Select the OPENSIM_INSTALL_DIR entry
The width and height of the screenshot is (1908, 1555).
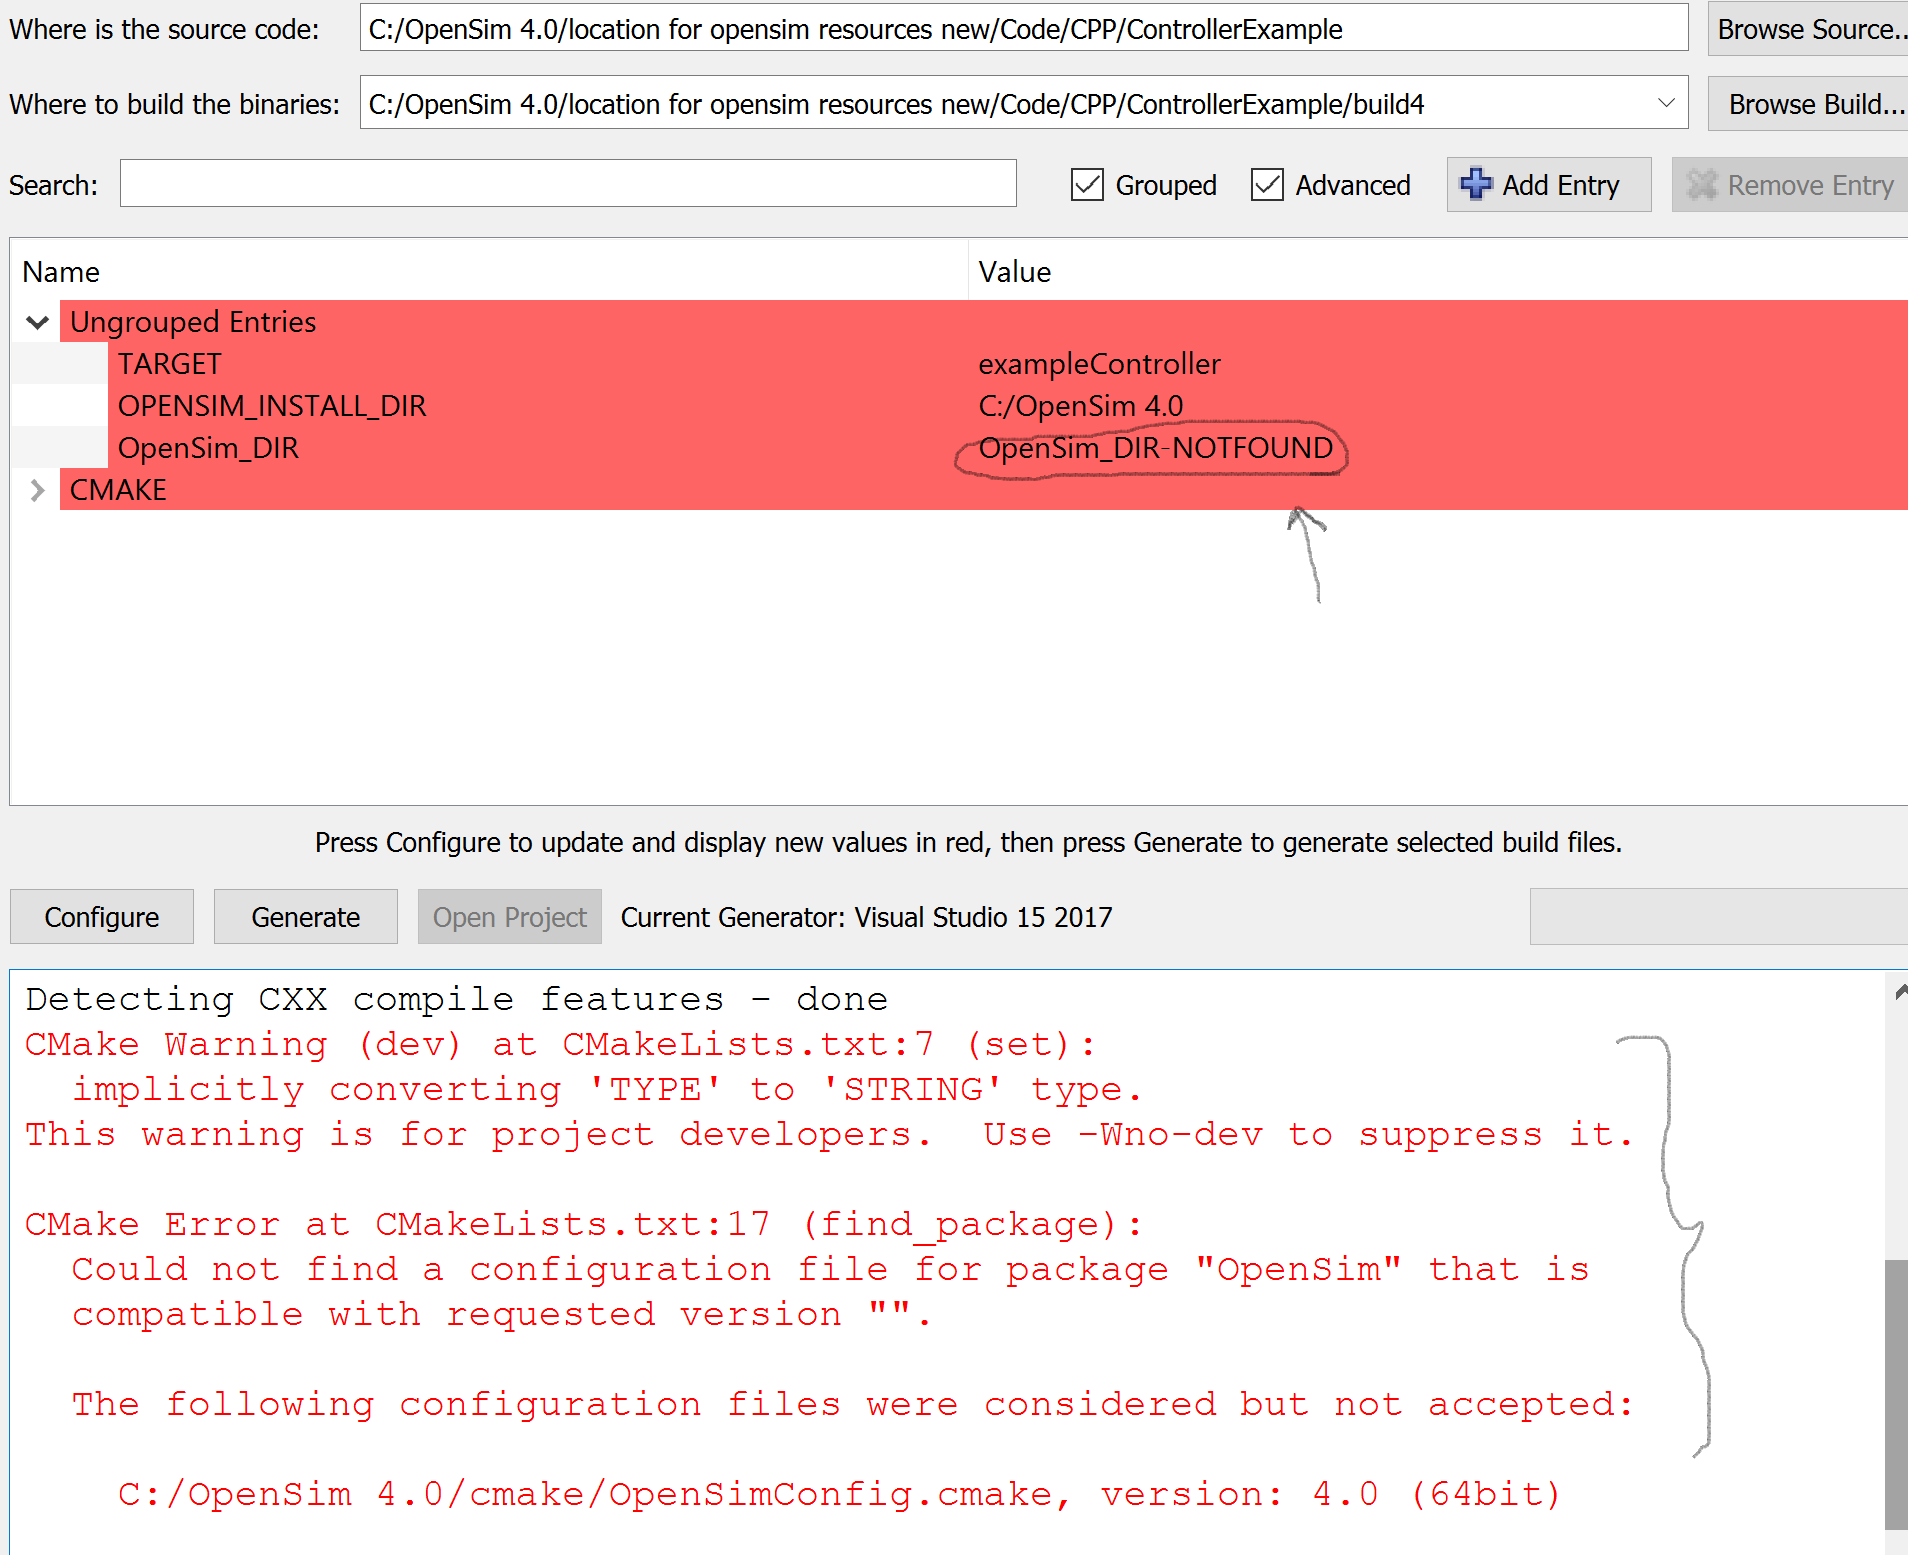click(272, 406)
